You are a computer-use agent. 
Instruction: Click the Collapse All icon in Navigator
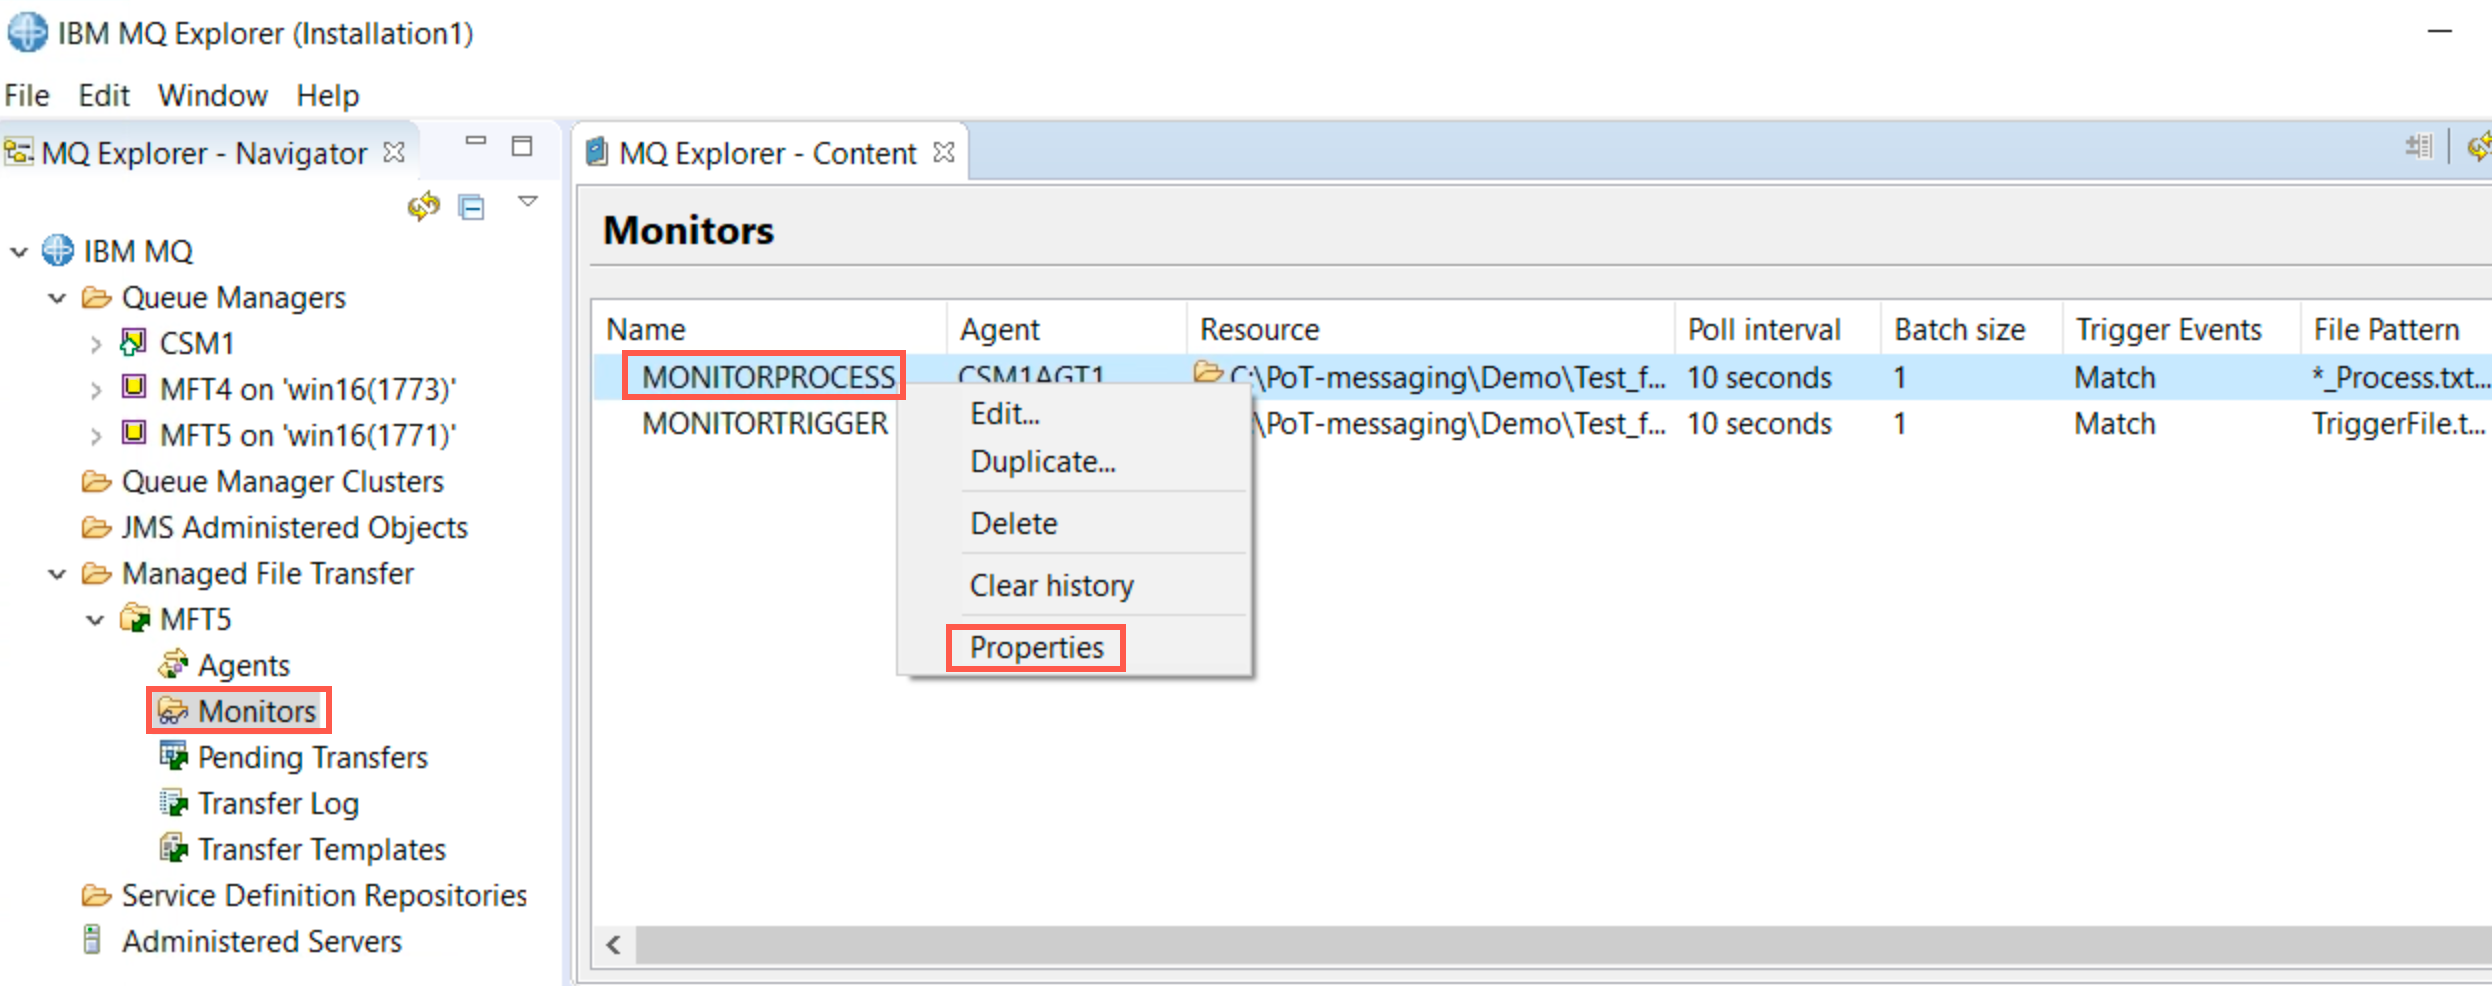pos(471,207)
